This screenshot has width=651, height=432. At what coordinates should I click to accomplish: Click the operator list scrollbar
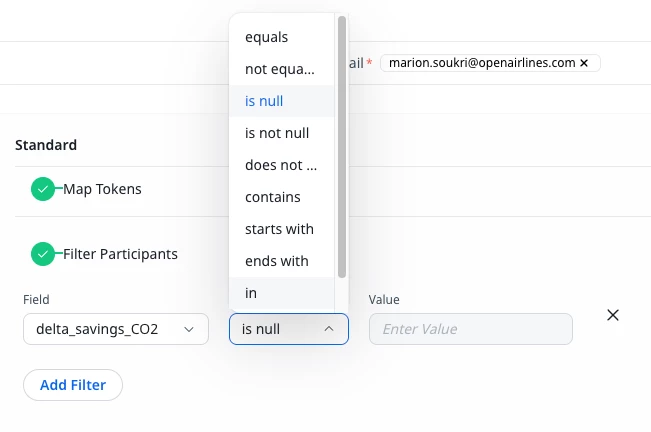342,145
